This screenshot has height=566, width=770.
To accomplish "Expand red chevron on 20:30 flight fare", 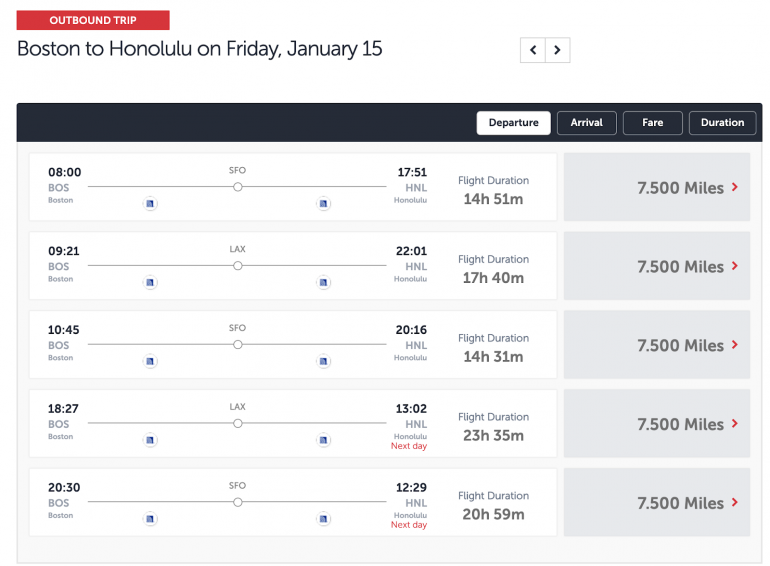I will [x=735, y=503].
